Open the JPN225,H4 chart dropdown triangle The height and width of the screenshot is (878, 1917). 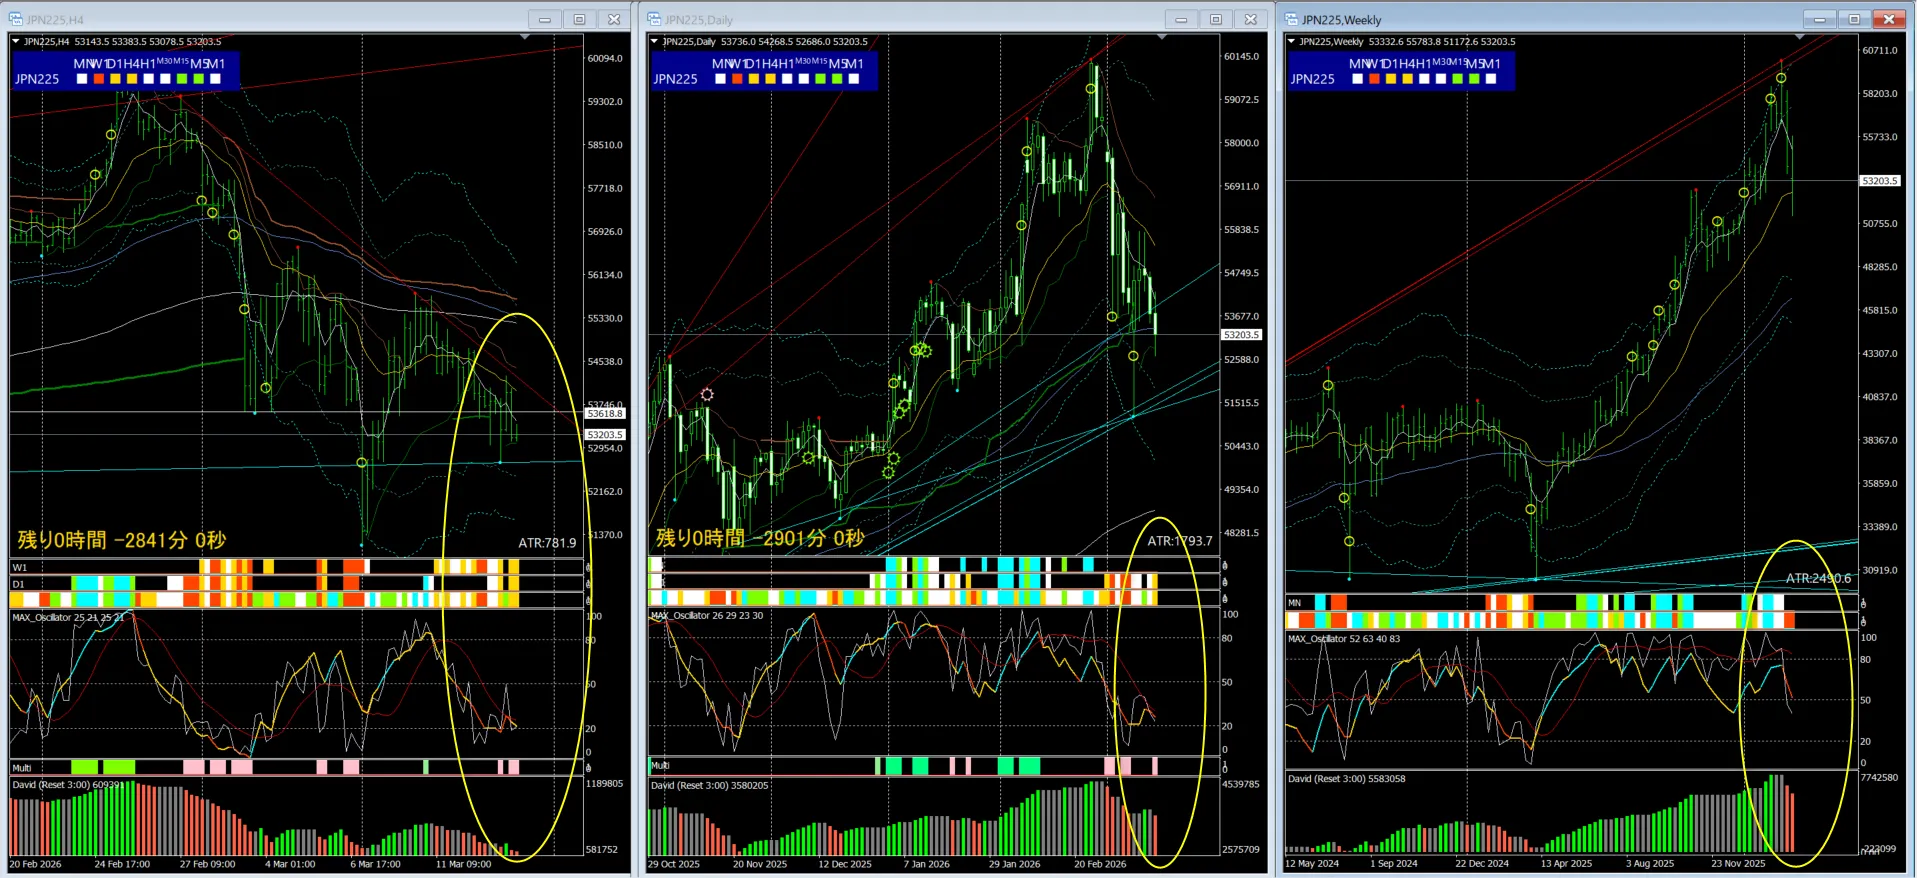[x=15, y=41]
